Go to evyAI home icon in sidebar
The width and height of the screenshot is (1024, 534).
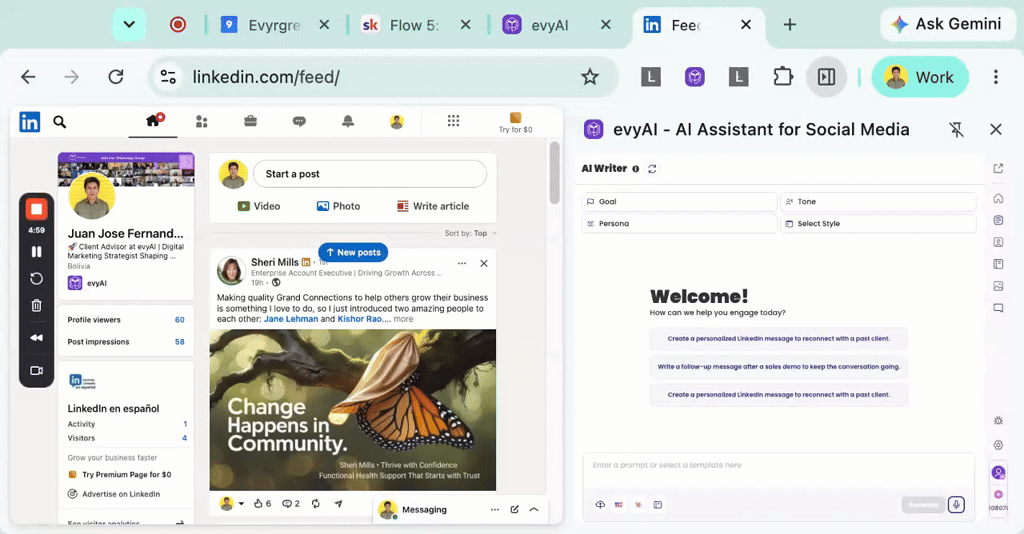[x=998, y=198]
